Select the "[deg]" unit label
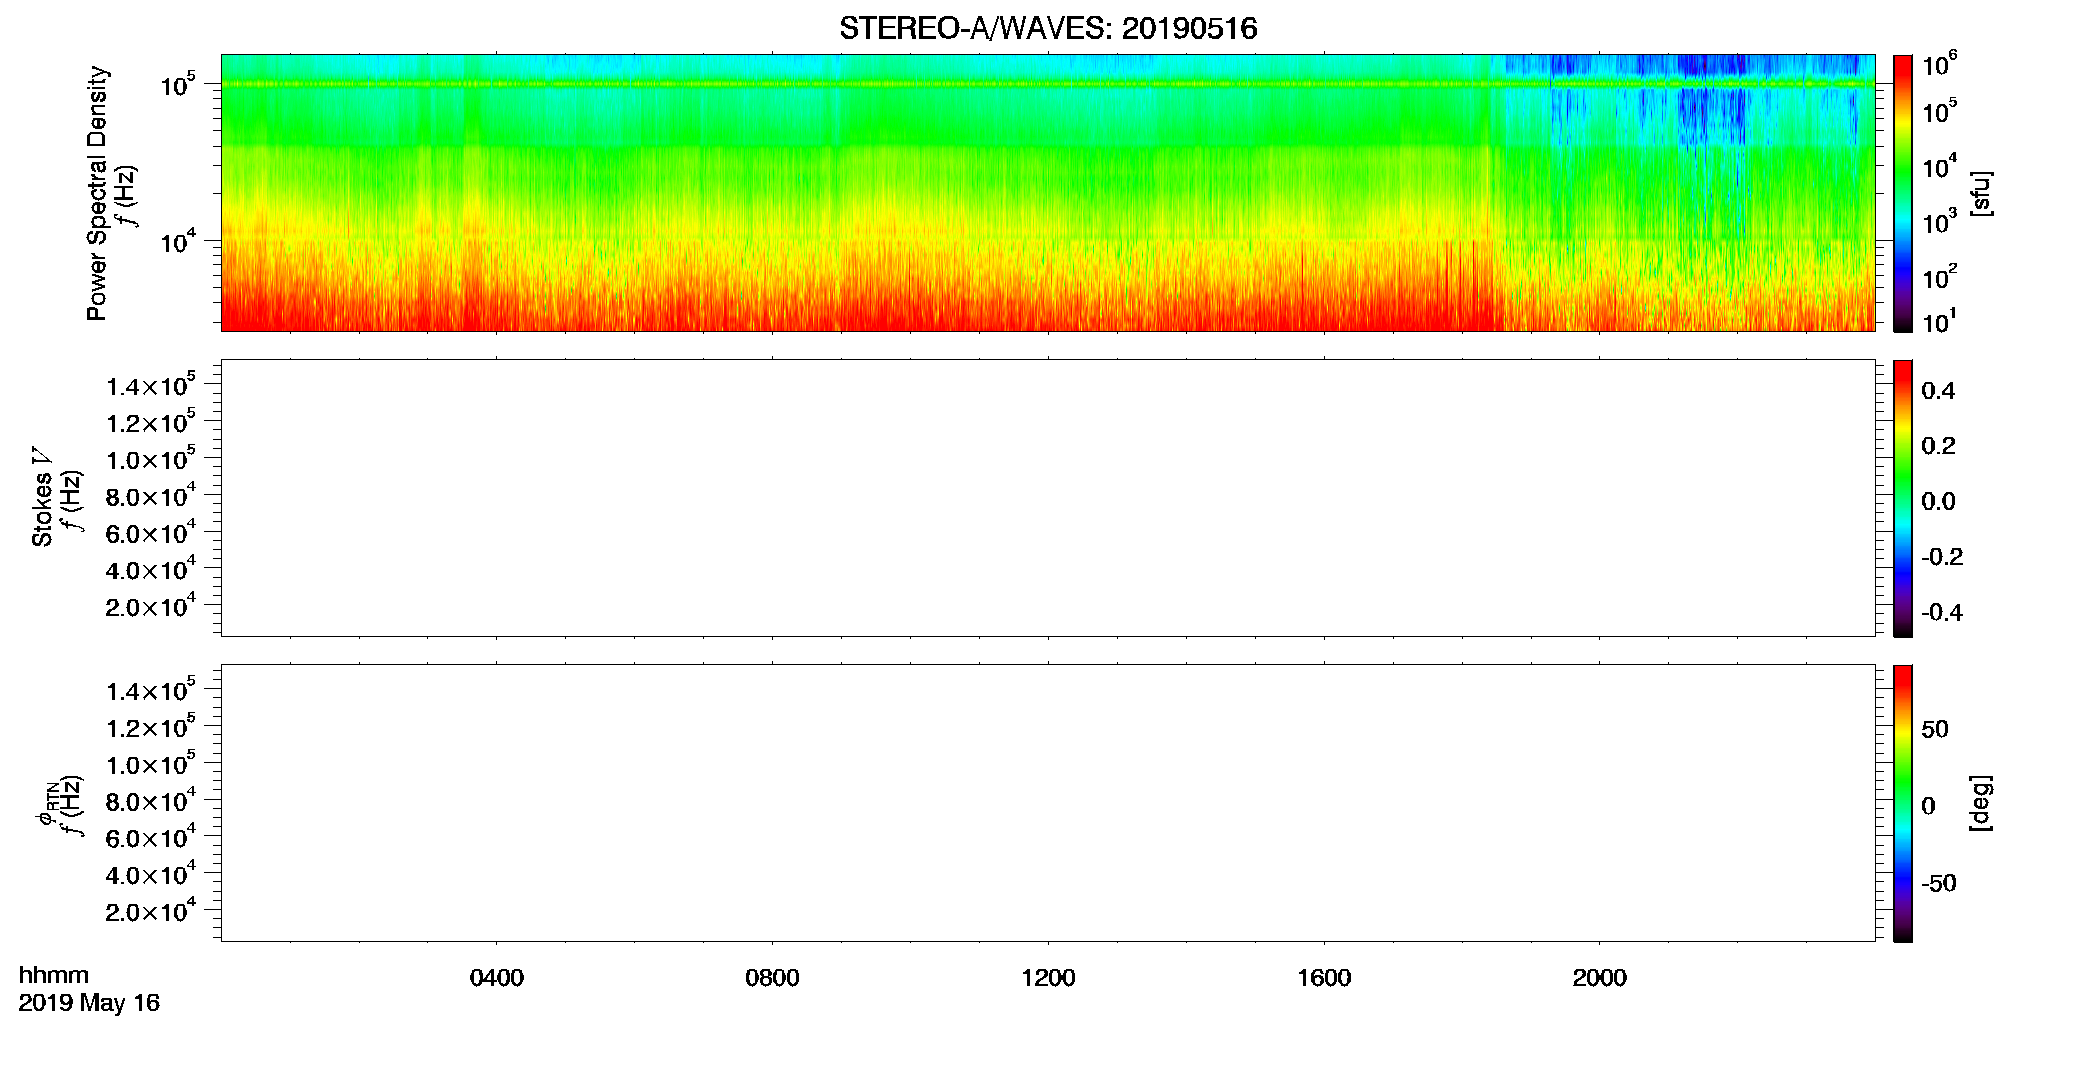This screenshot has width=2096, height=1080. pos(1981,803)
